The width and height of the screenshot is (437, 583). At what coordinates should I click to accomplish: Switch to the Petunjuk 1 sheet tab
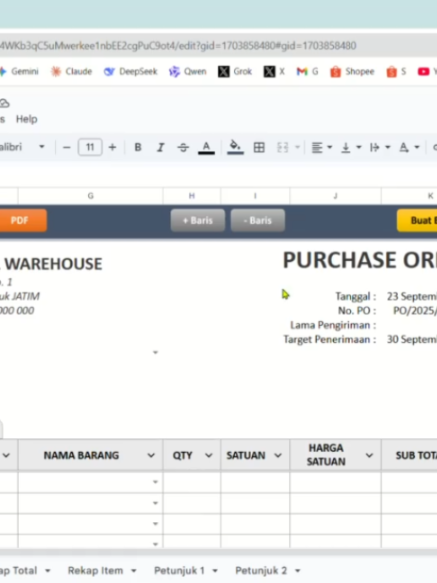pos(179,571)
